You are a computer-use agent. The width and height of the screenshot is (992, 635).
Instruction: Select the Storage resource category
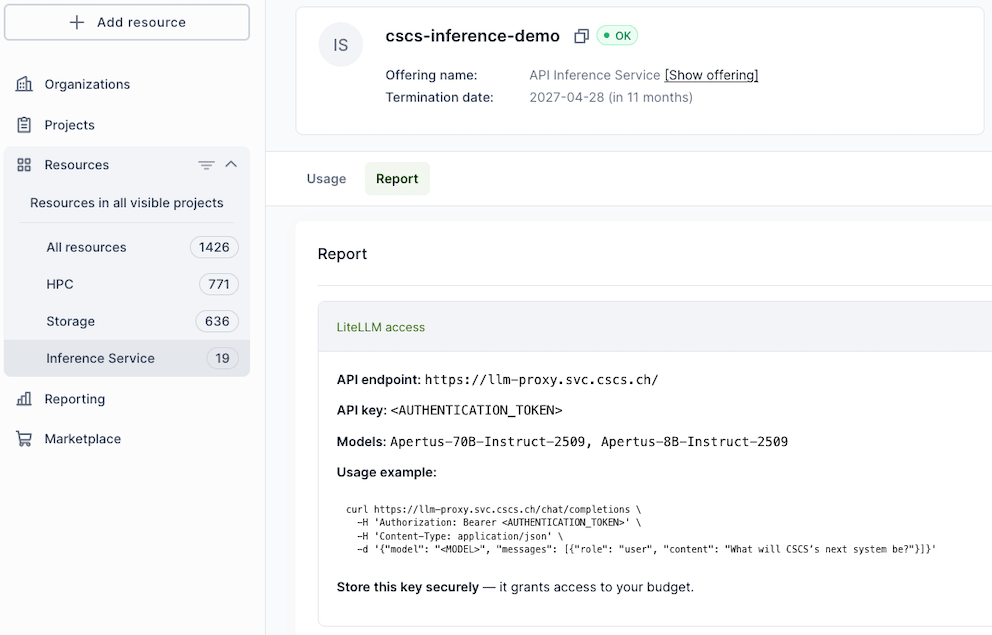pyautogui.click(x=127, y=321)
